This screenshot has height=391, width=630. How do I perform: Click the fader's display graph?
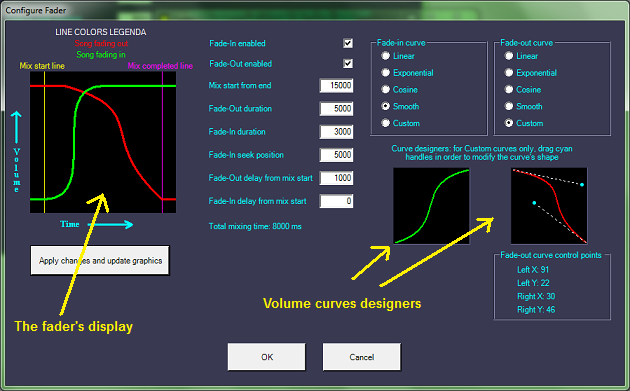(x=103, y=142)
